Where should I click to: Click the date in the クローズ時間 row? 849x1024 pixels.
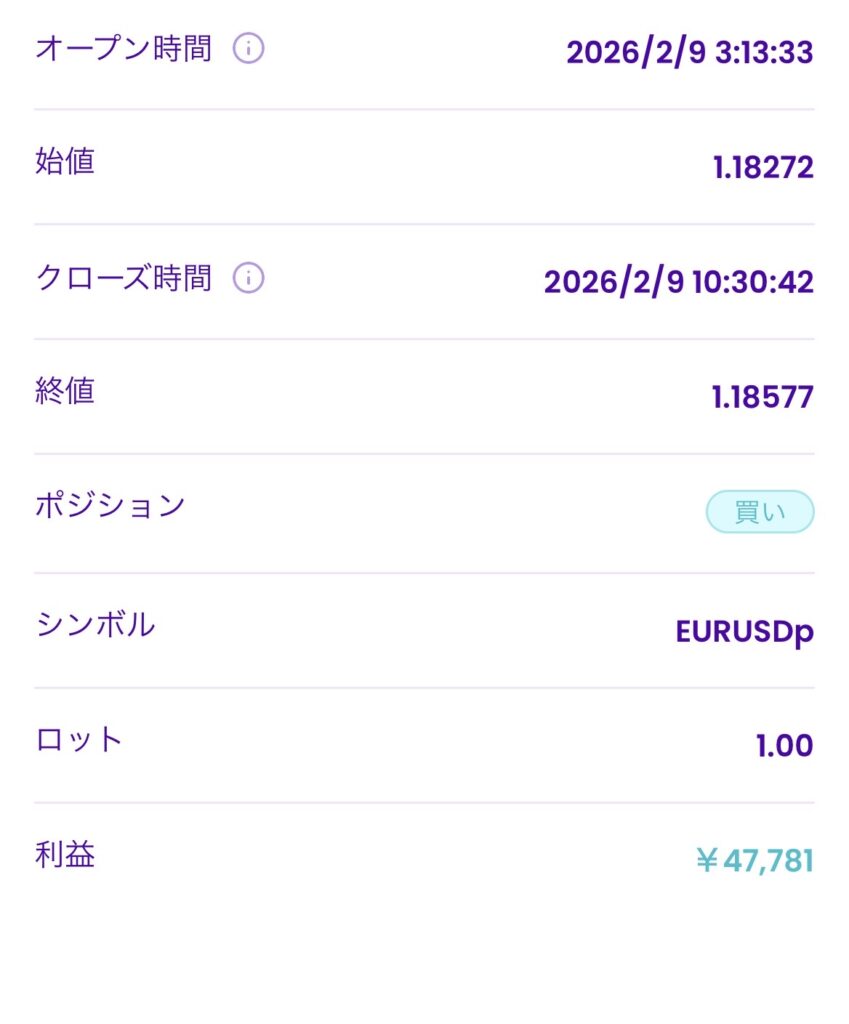click(x=613, y=282)
